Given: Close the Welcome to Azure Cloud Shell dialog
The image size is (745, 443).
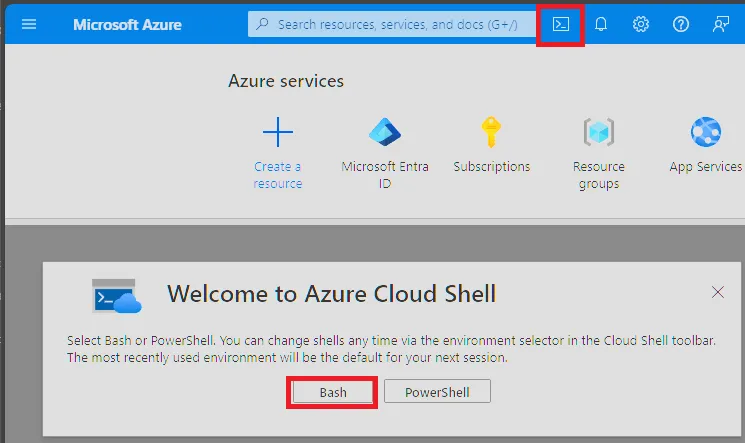Looking at the screenshot, I should (x=717, y=292).
